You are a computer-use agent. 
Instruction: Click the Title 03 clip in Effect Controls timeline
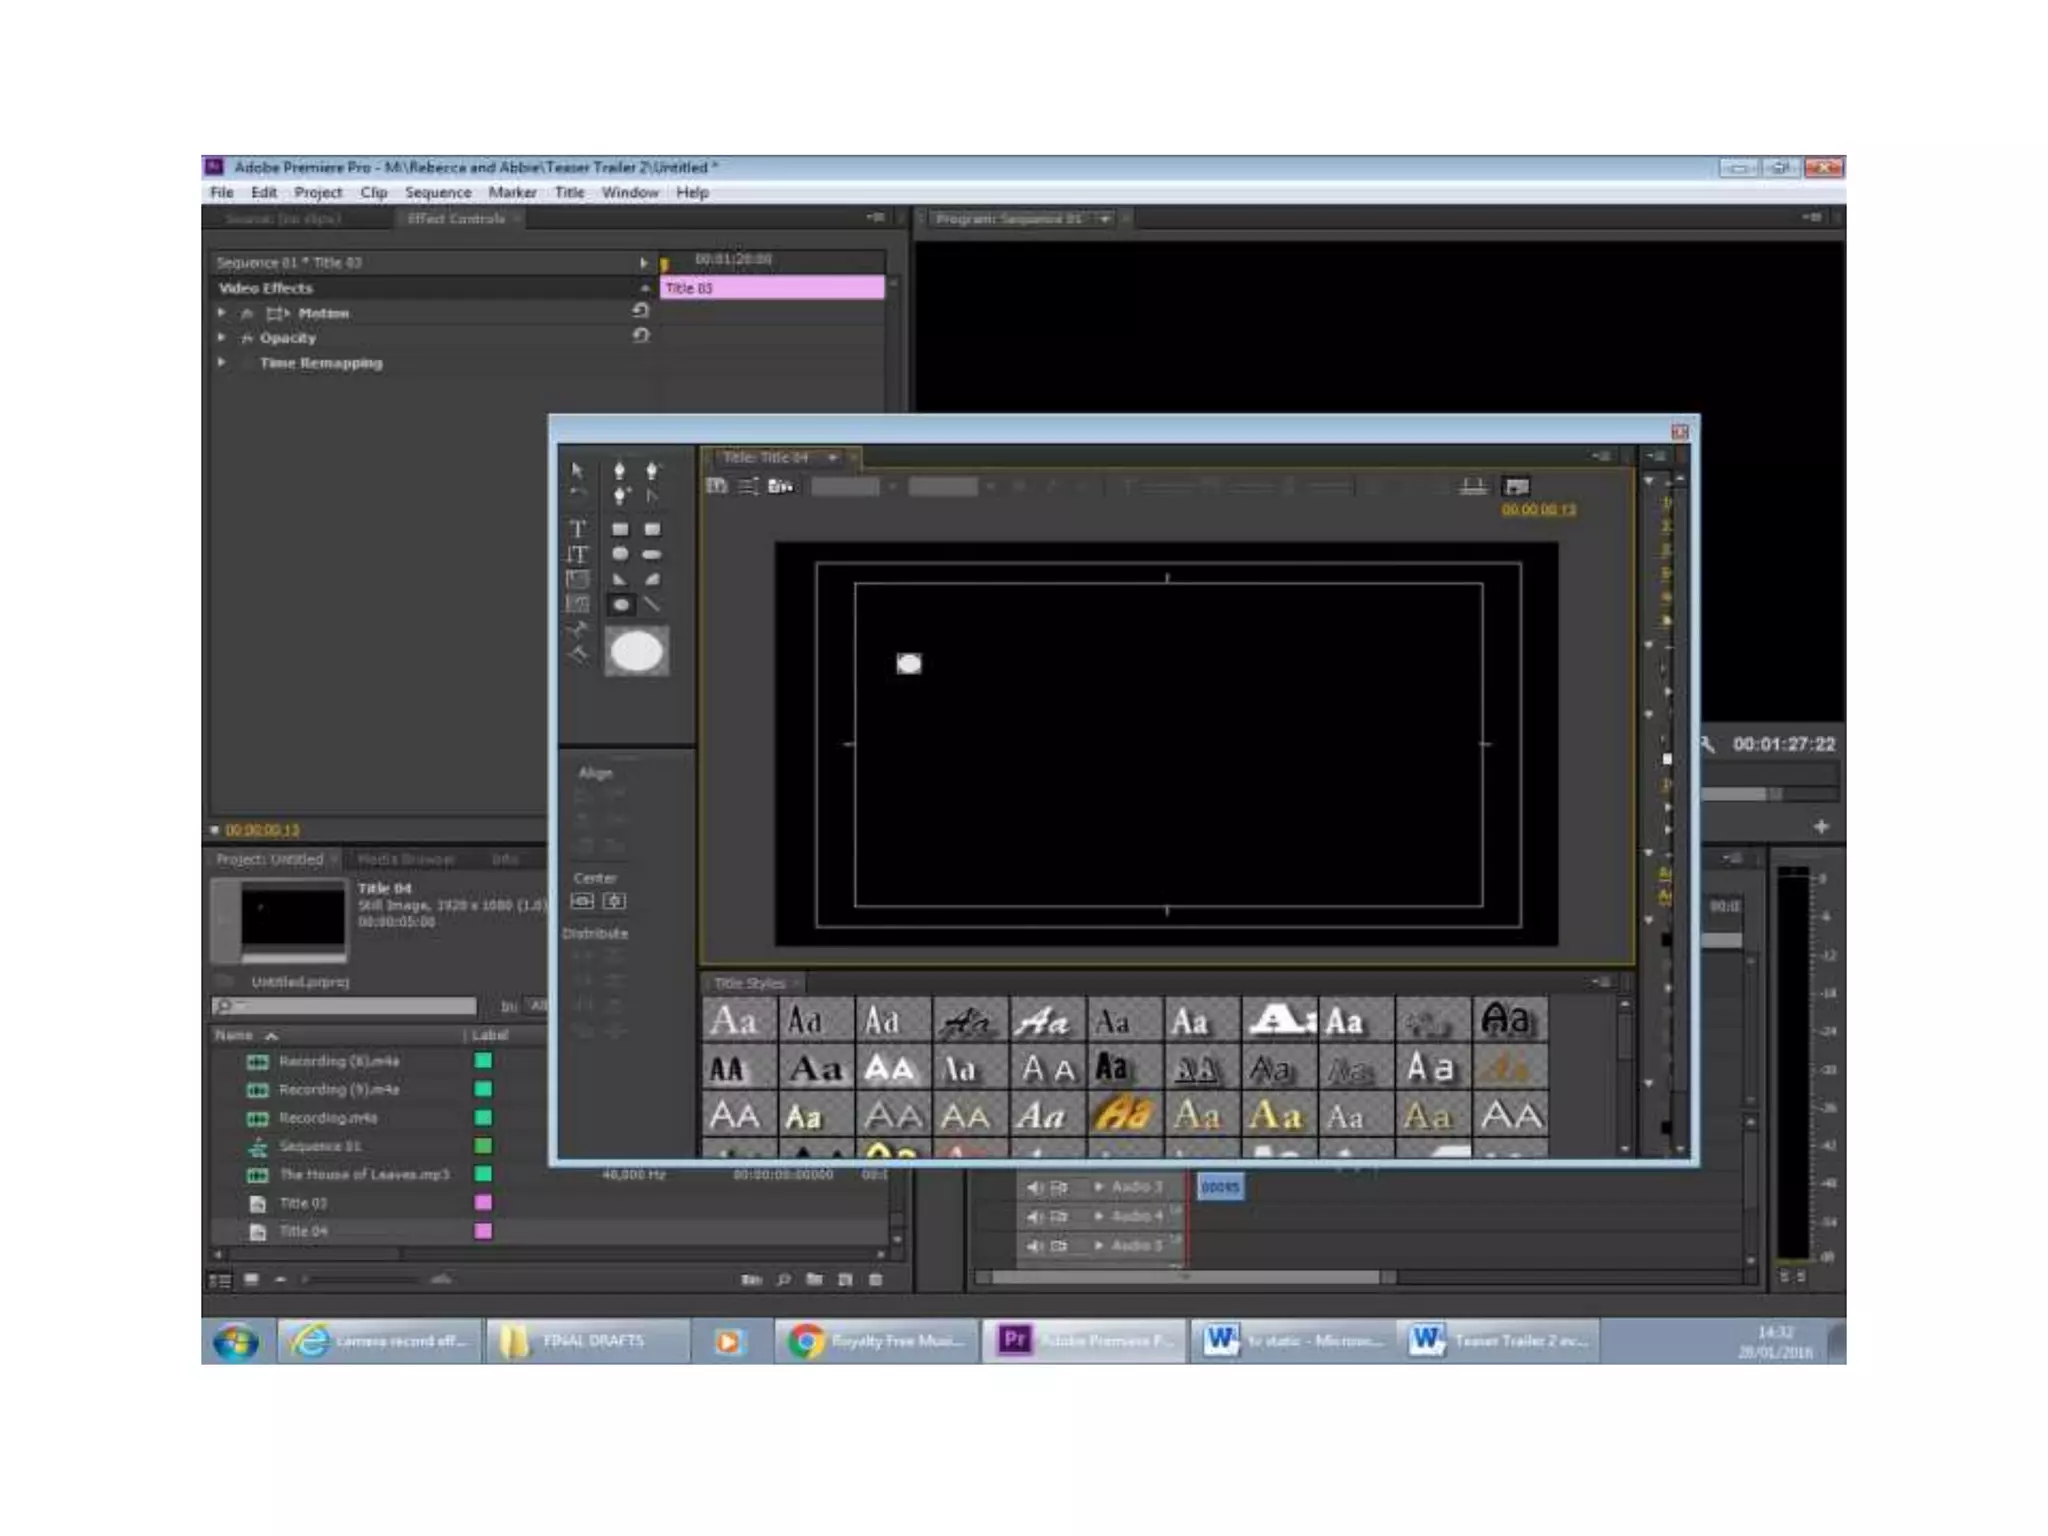pos(772,288)
